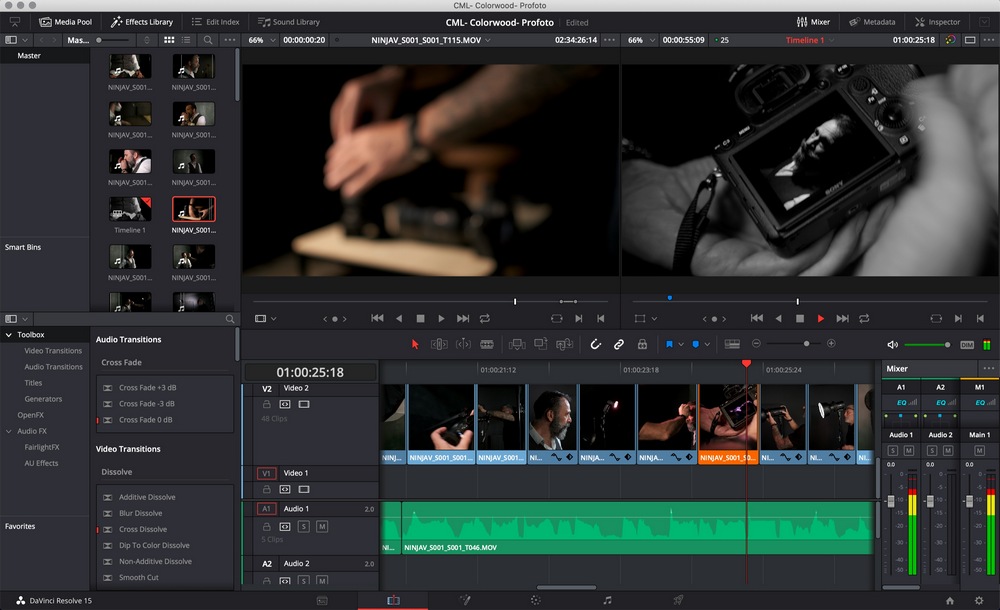Click the Overwrite Clip toolbar icon
Image resolution: width=1000 pixels, height=610 pixels.
coord(541,344)
